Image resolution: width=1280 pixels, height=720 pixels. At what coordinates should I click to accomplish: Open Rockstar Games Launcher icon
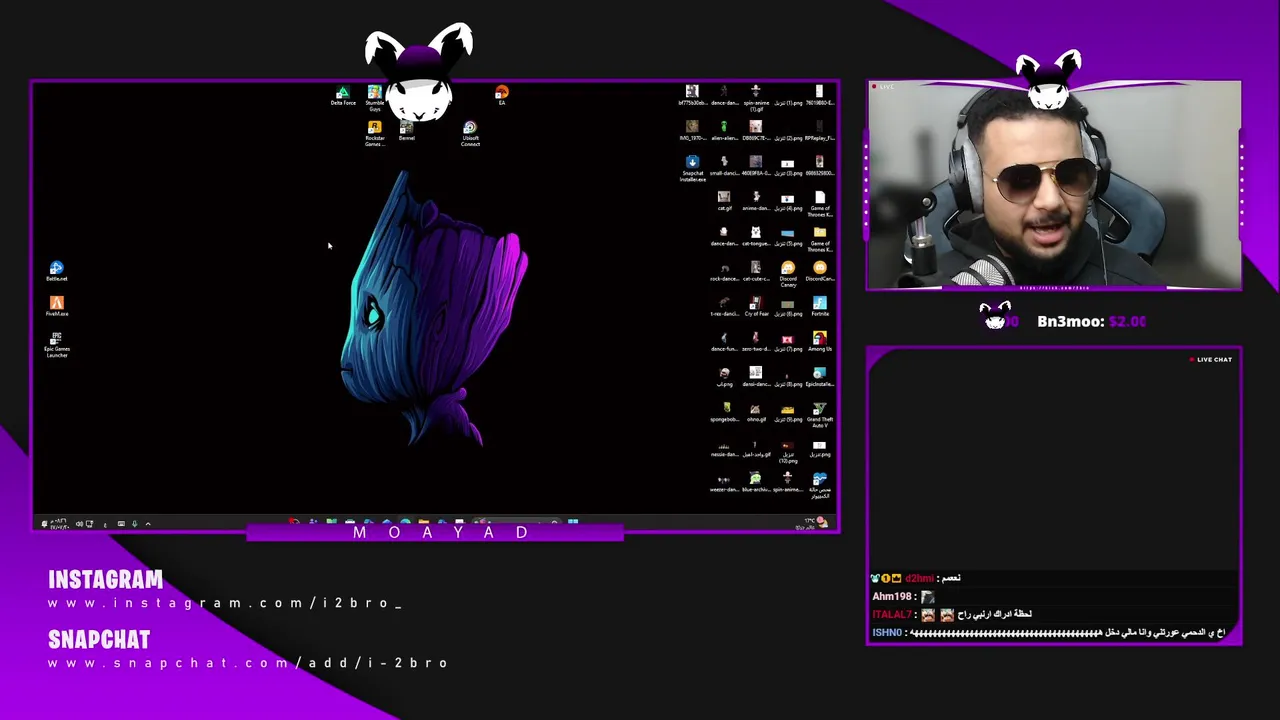tap(374, 133)
